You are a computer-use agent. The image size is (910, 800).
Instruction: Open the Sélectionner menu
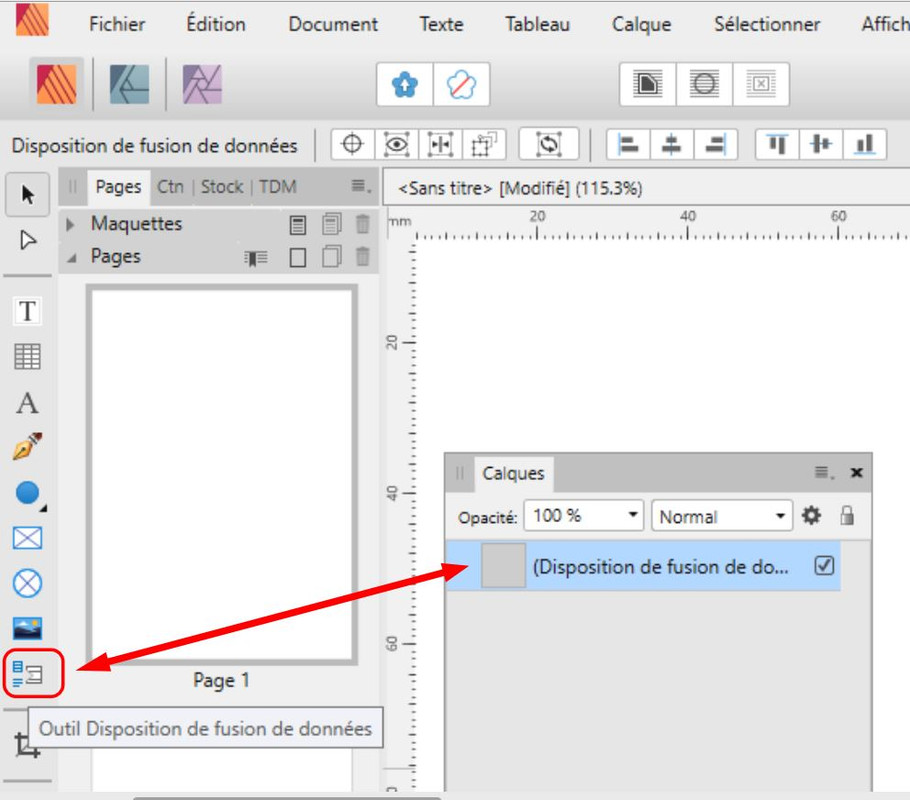click(767, 24)
